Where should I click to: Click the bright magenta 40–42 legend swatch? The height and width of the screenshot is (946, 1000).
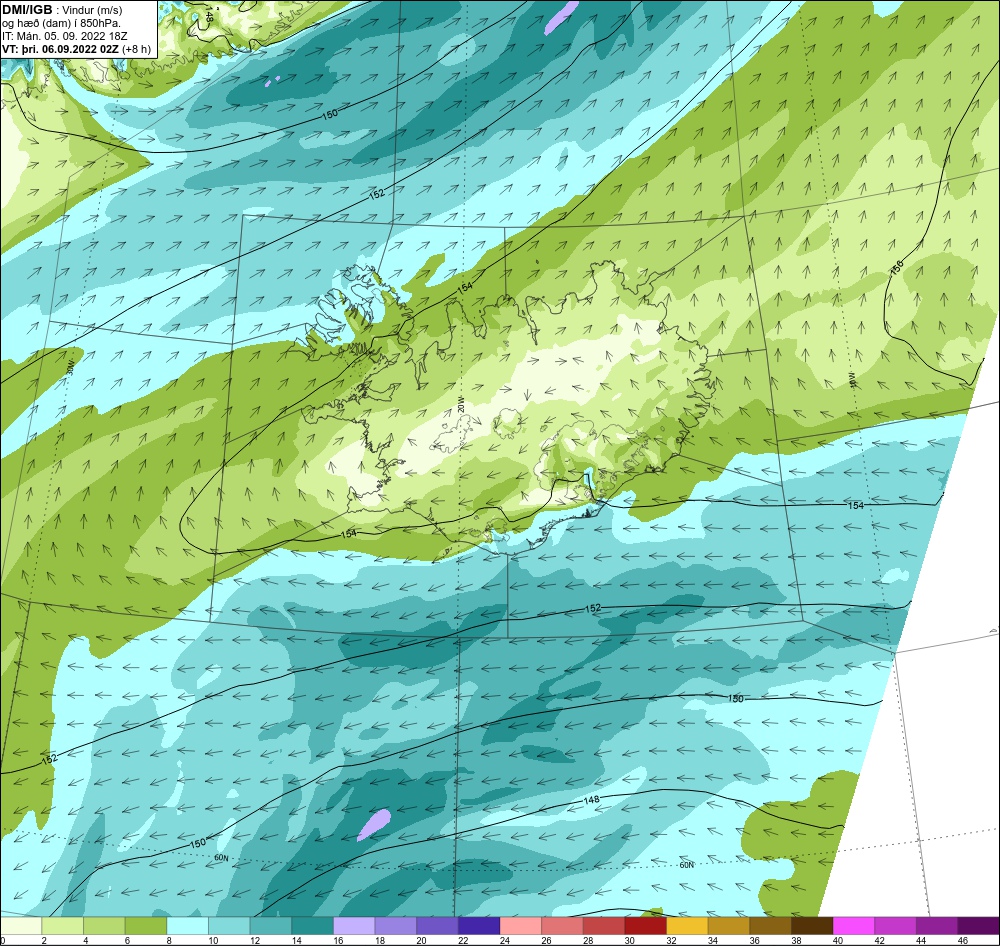(x=854, y=926)
